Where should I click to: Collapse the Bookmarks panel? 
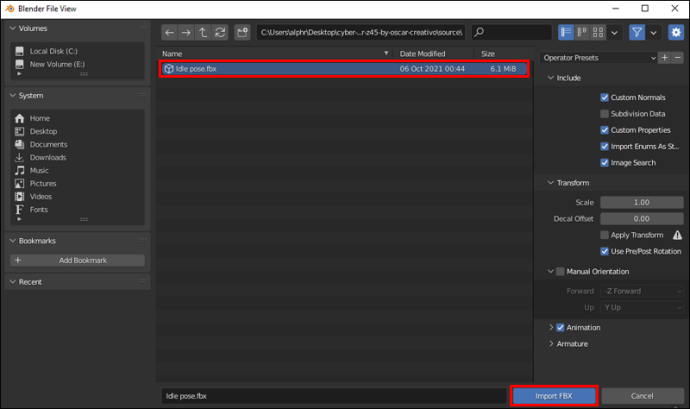click(x=12, y=241)
